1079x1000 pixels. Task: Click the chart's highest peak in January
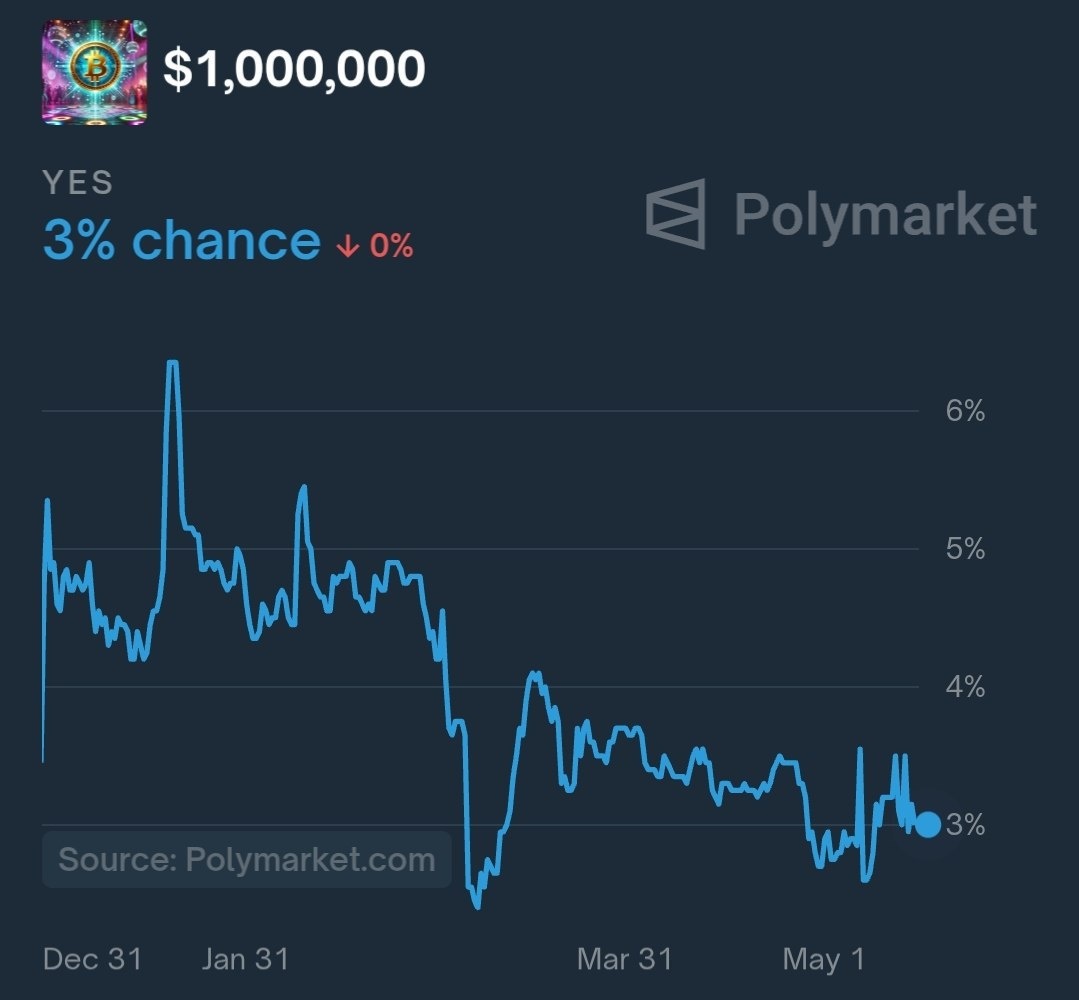click(x=173, y=363)
